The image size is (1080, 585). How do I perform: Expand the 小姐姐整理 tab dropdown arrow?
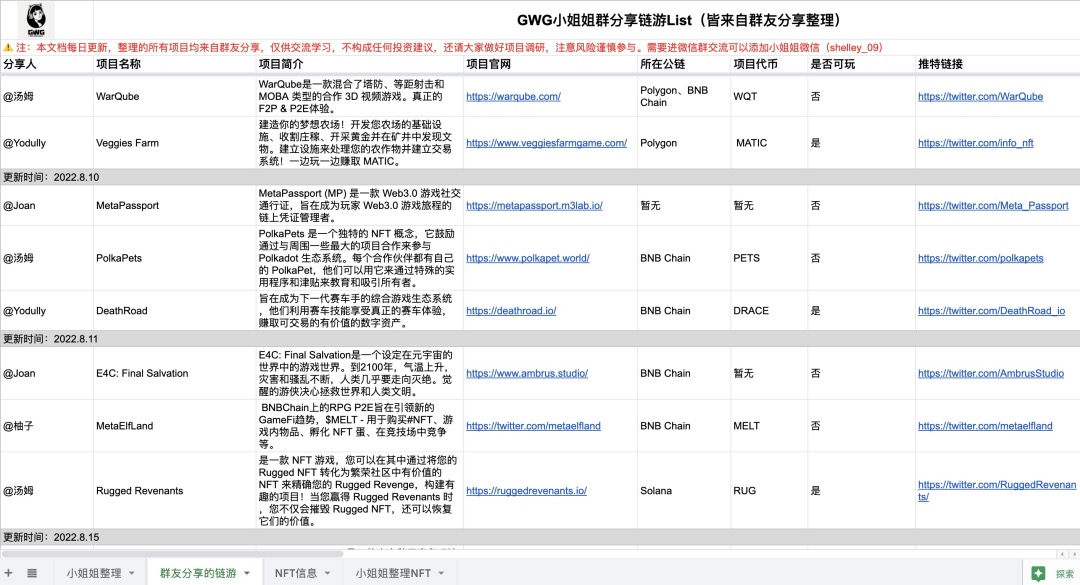coord(132,573)
